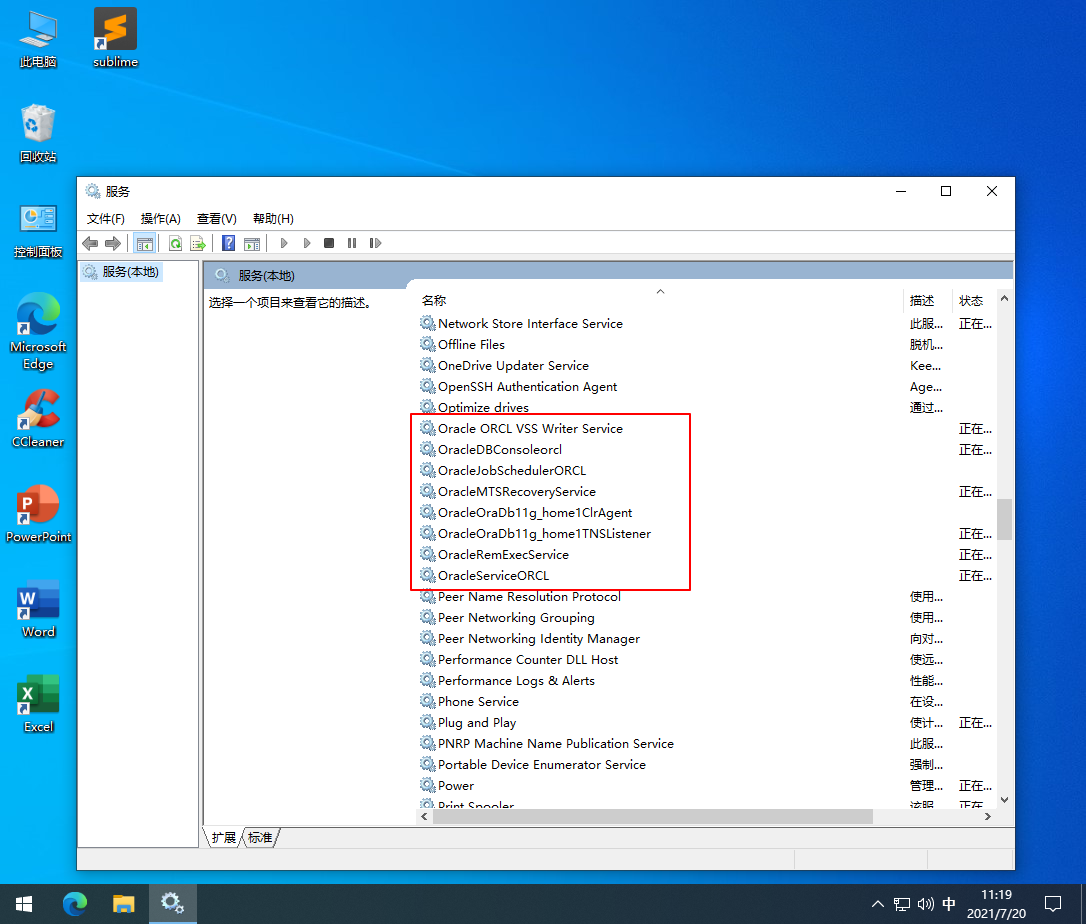Select Peer Name Resolution Protocol service

529,596
